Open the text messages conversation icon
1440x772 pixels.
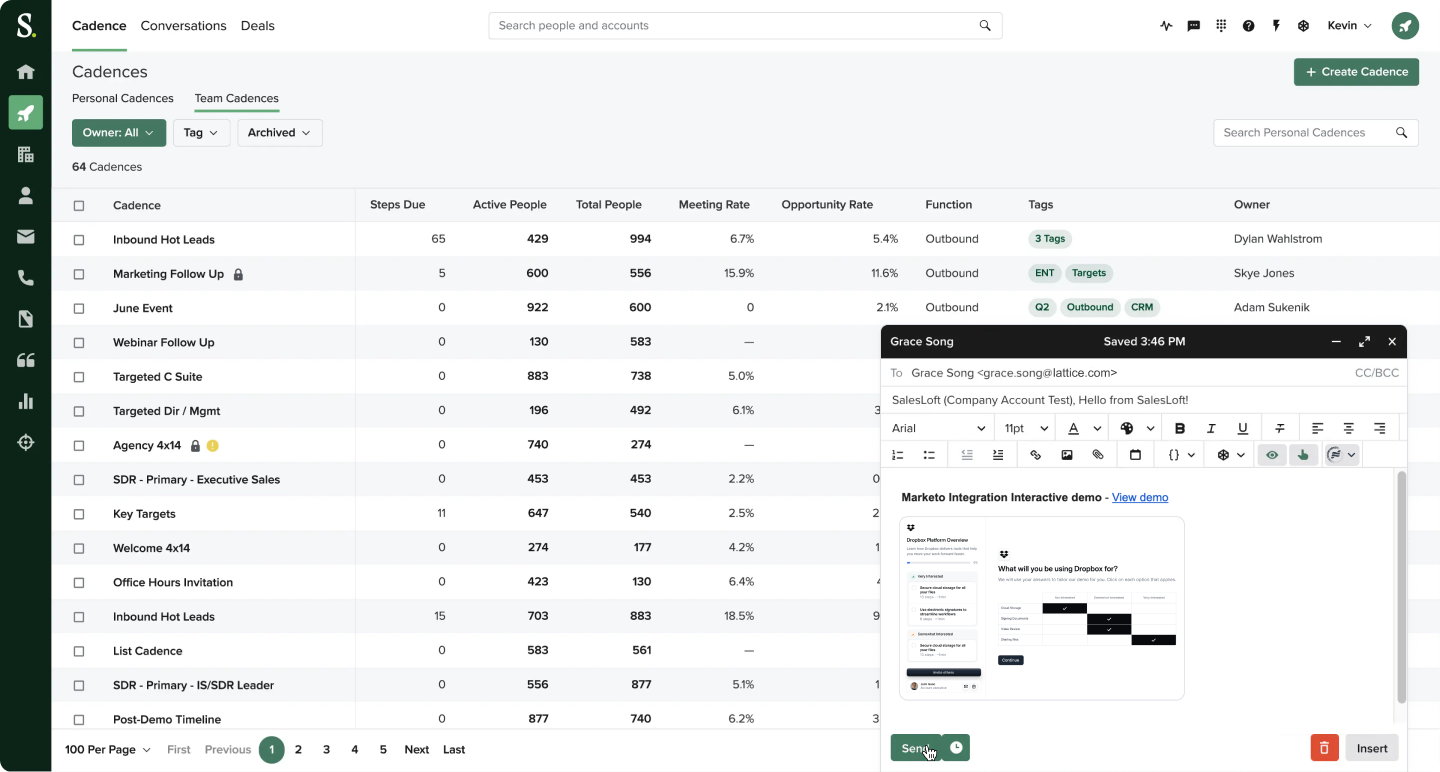pos(1193,25)
